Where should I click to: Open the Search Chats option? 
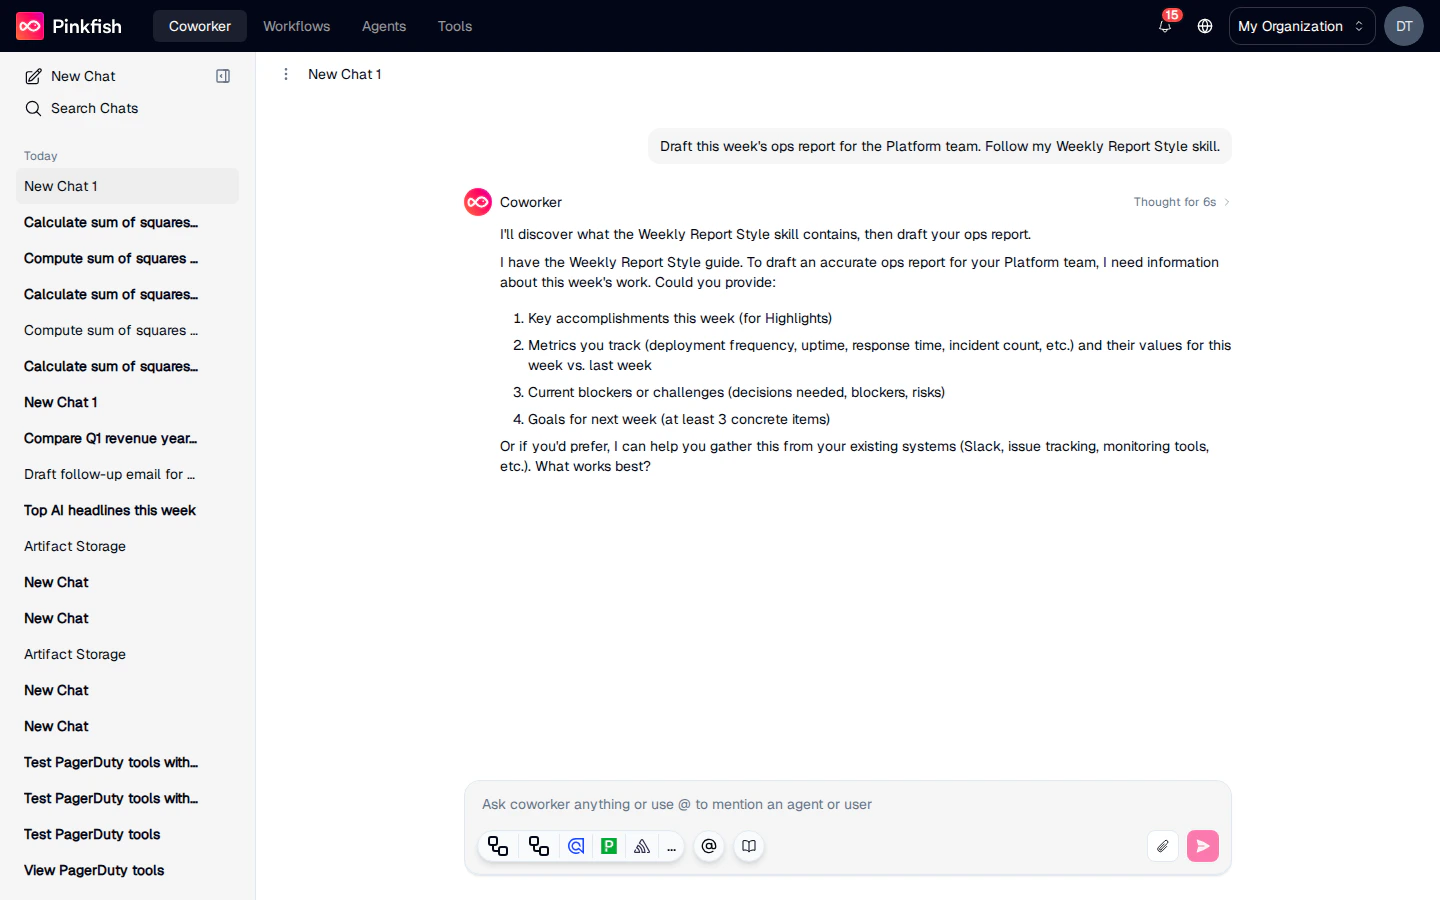click(x=81, y=108)
